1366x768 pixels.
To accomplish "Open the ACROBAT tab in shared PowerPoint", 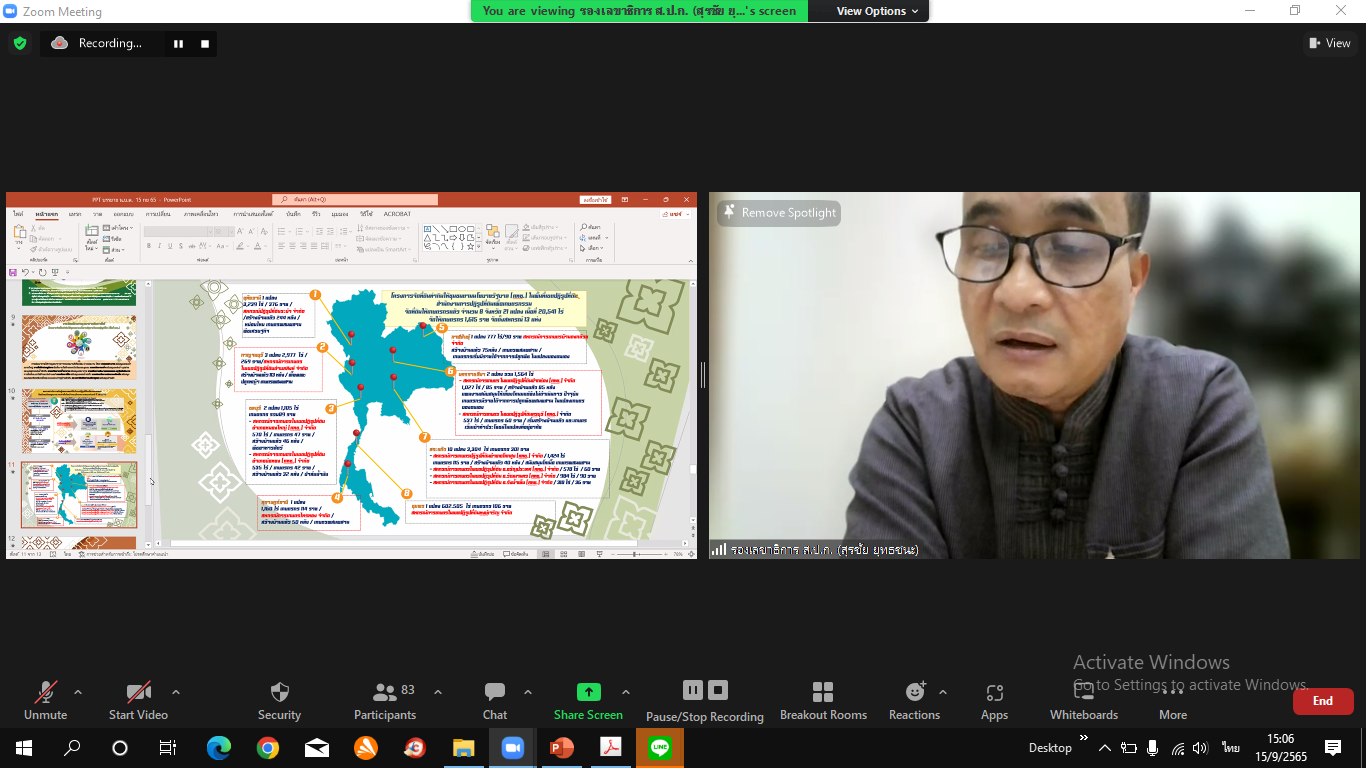I will click(397, 214).
